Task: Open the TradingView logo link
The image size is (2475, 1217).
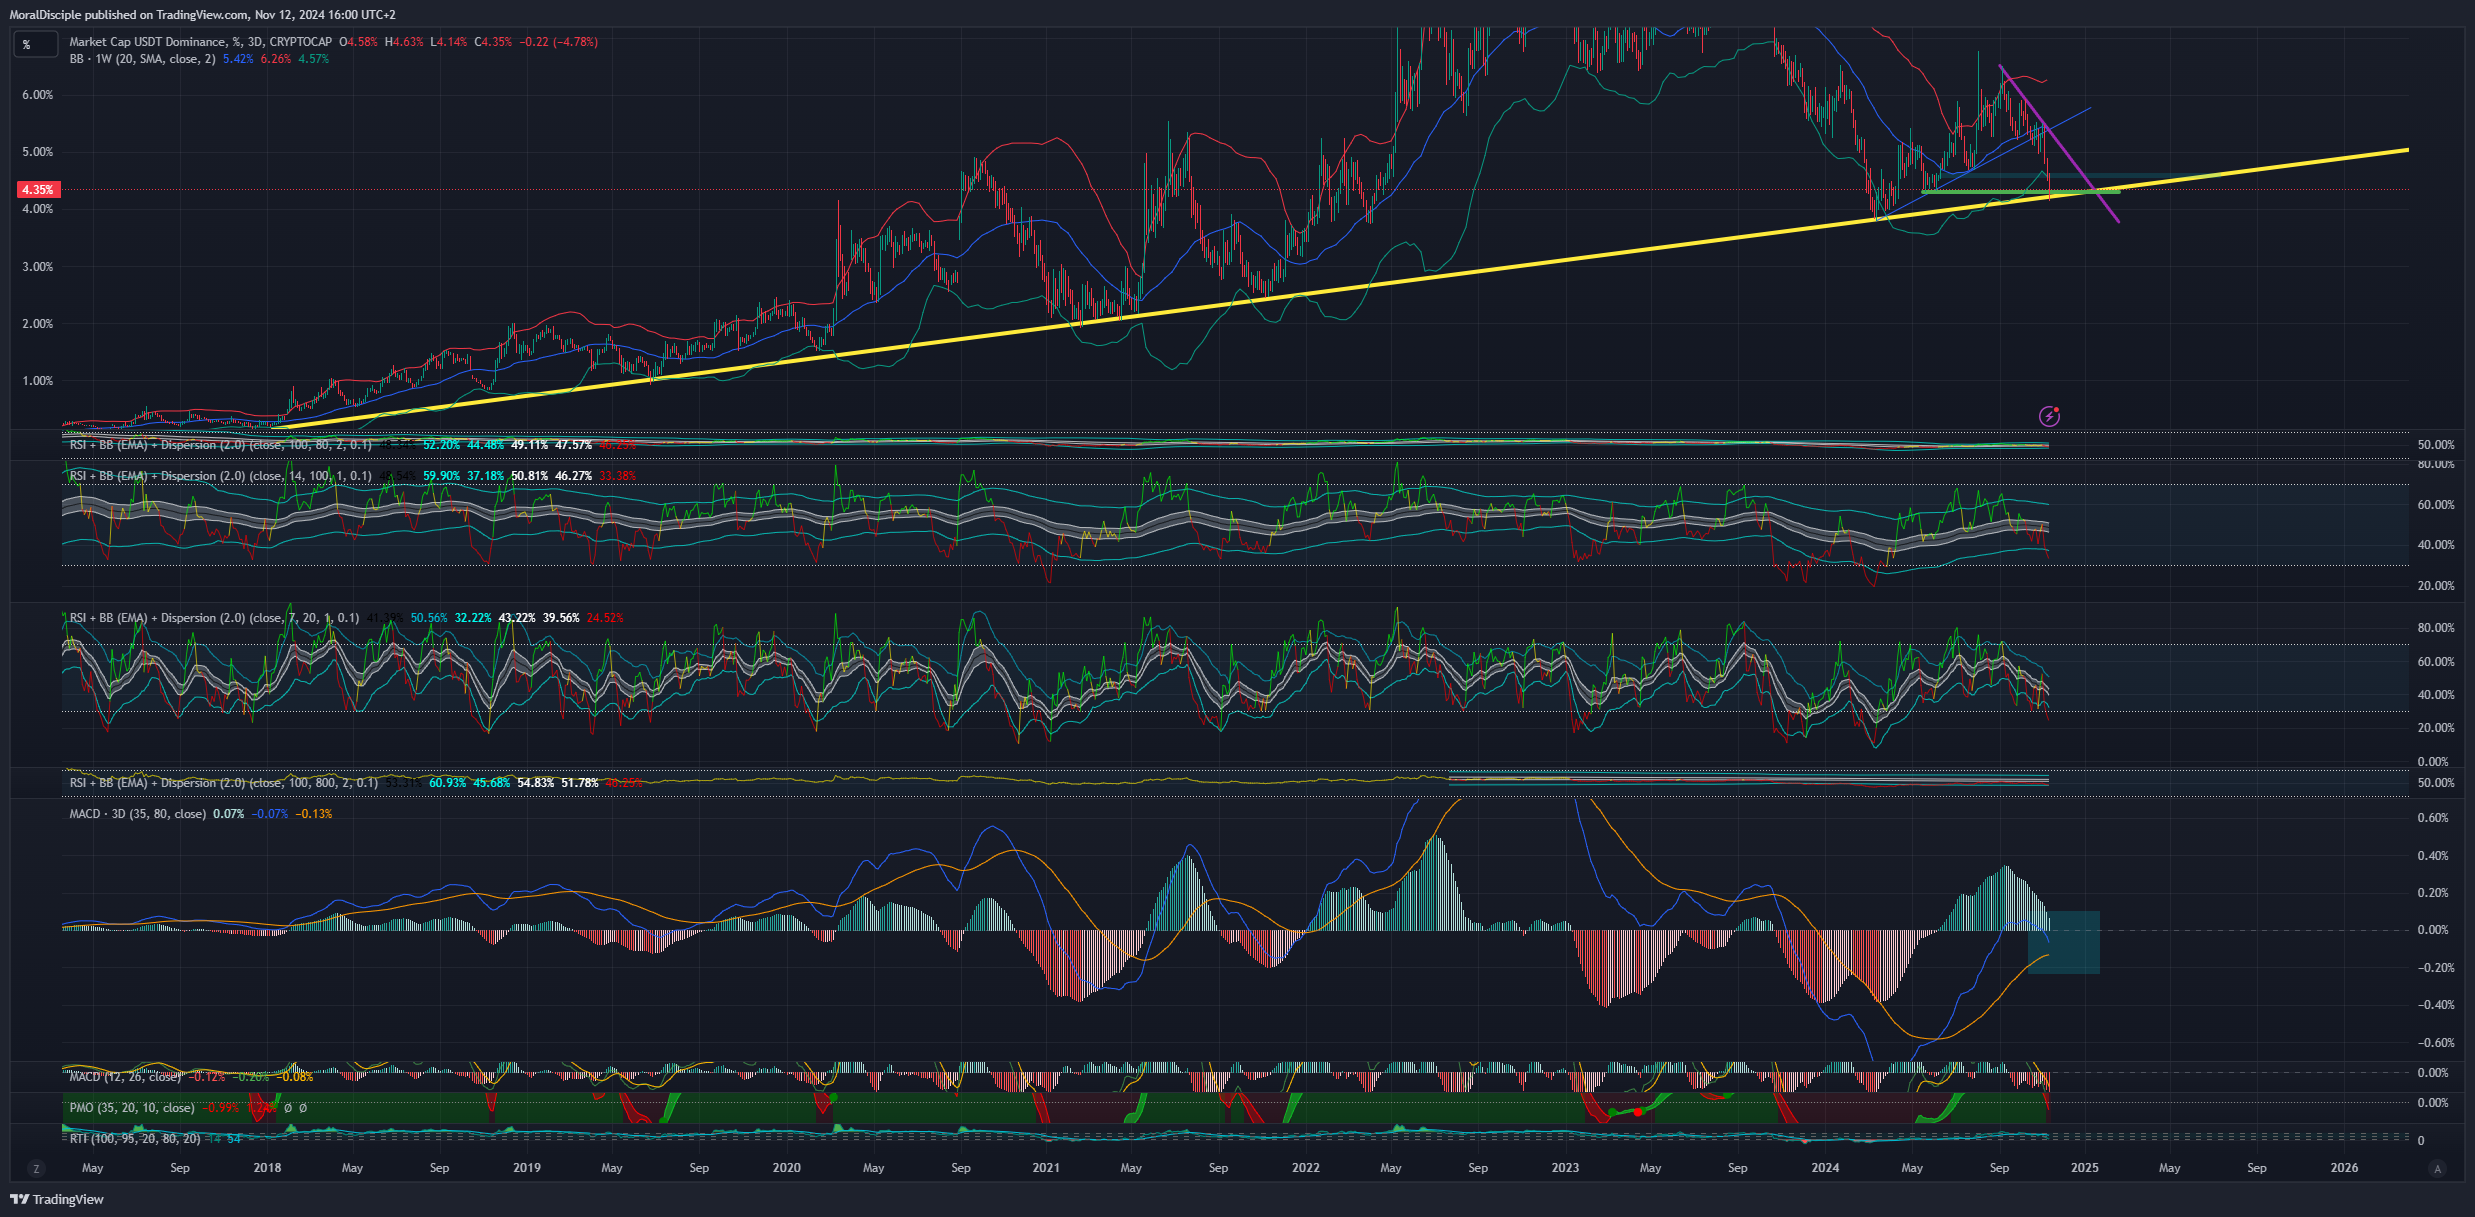Action: 57,1199
